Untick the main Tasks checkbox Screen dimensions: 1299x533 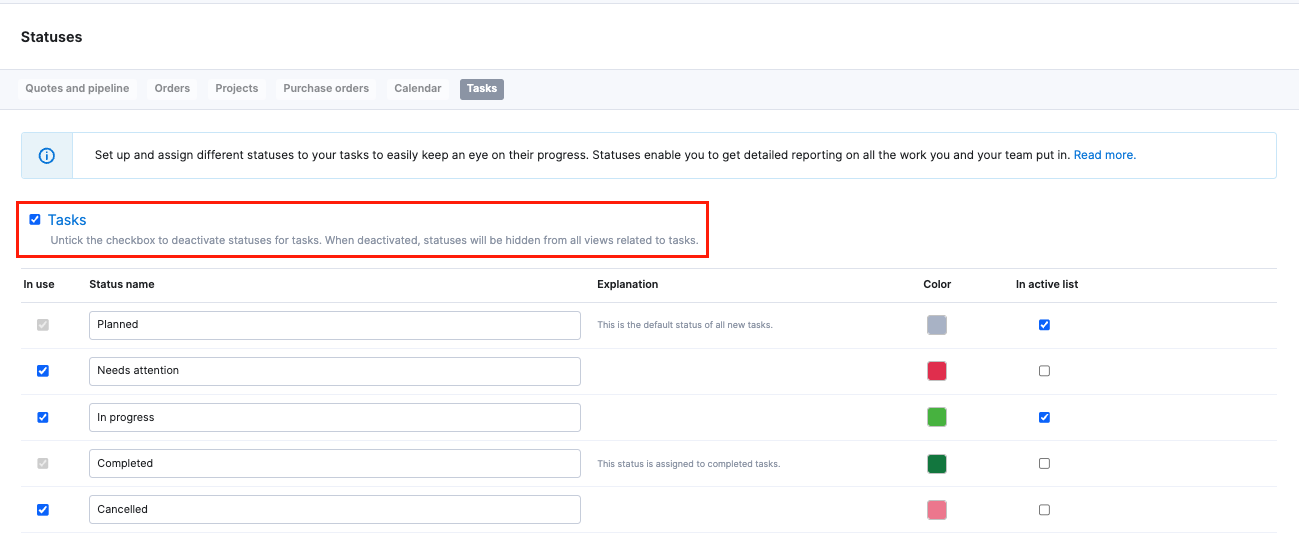(x=35, y=220)
